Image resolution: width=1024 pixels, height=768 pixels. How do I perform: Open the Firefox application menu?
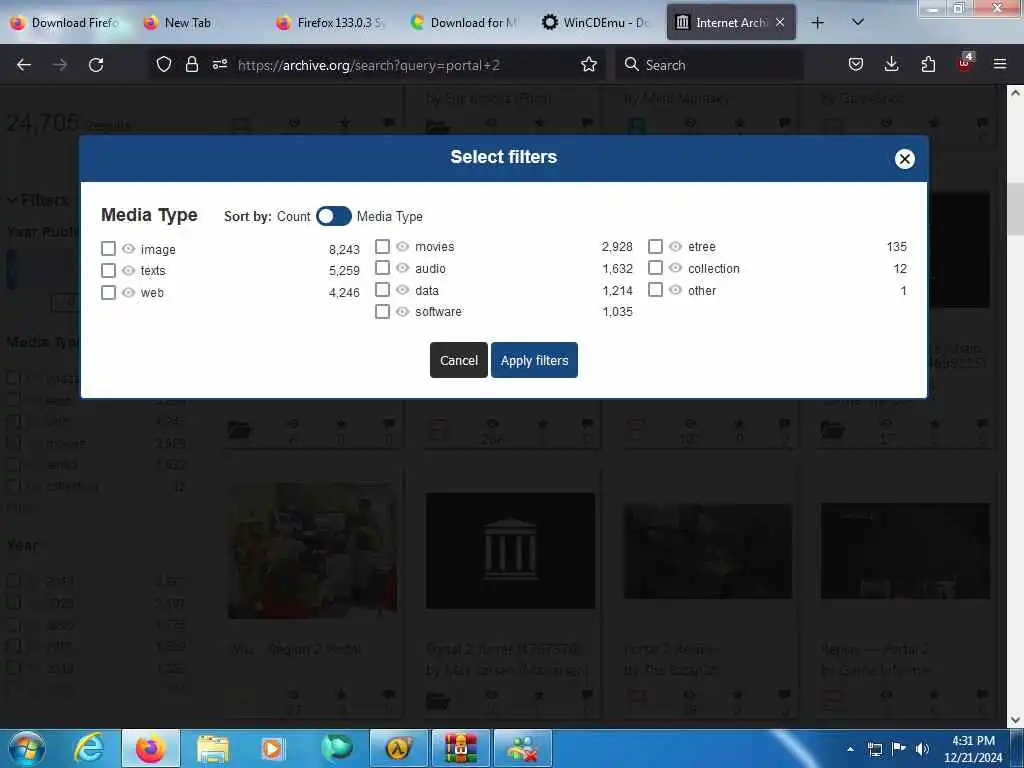(1000, 65)
